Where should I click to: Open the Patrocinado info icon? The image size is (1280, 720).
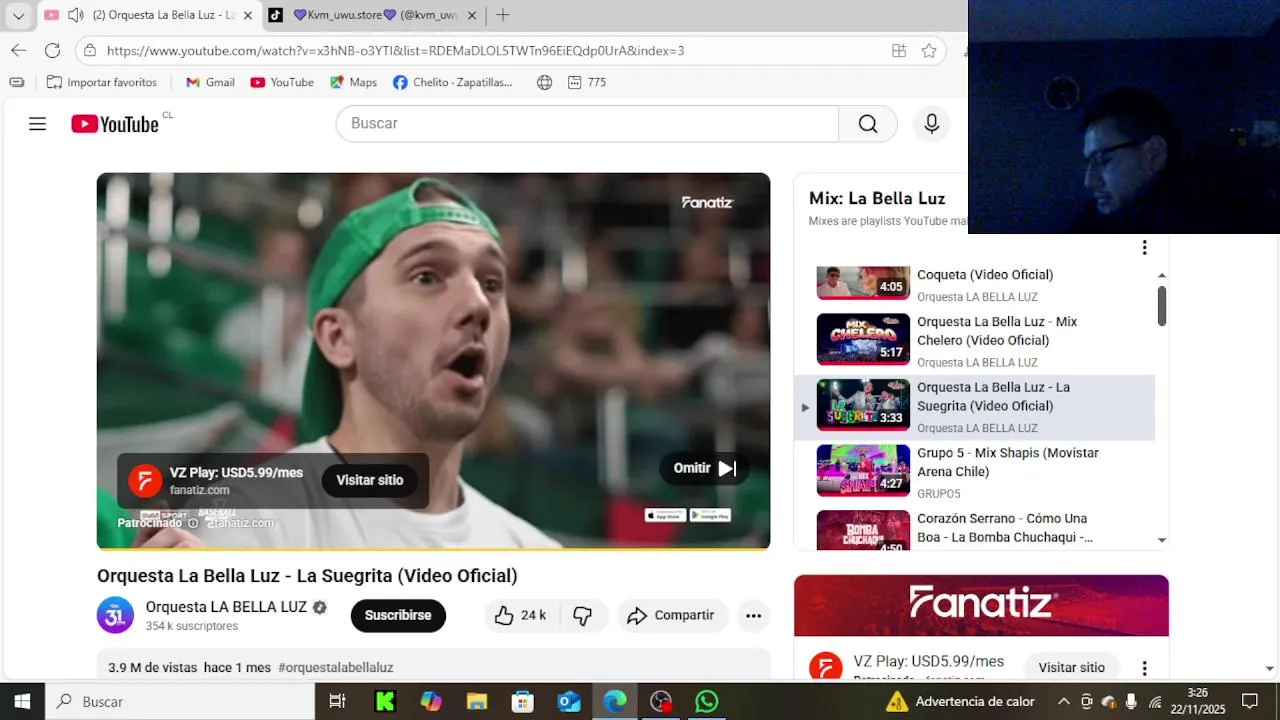pyautogui.click(x=193, y=523)
